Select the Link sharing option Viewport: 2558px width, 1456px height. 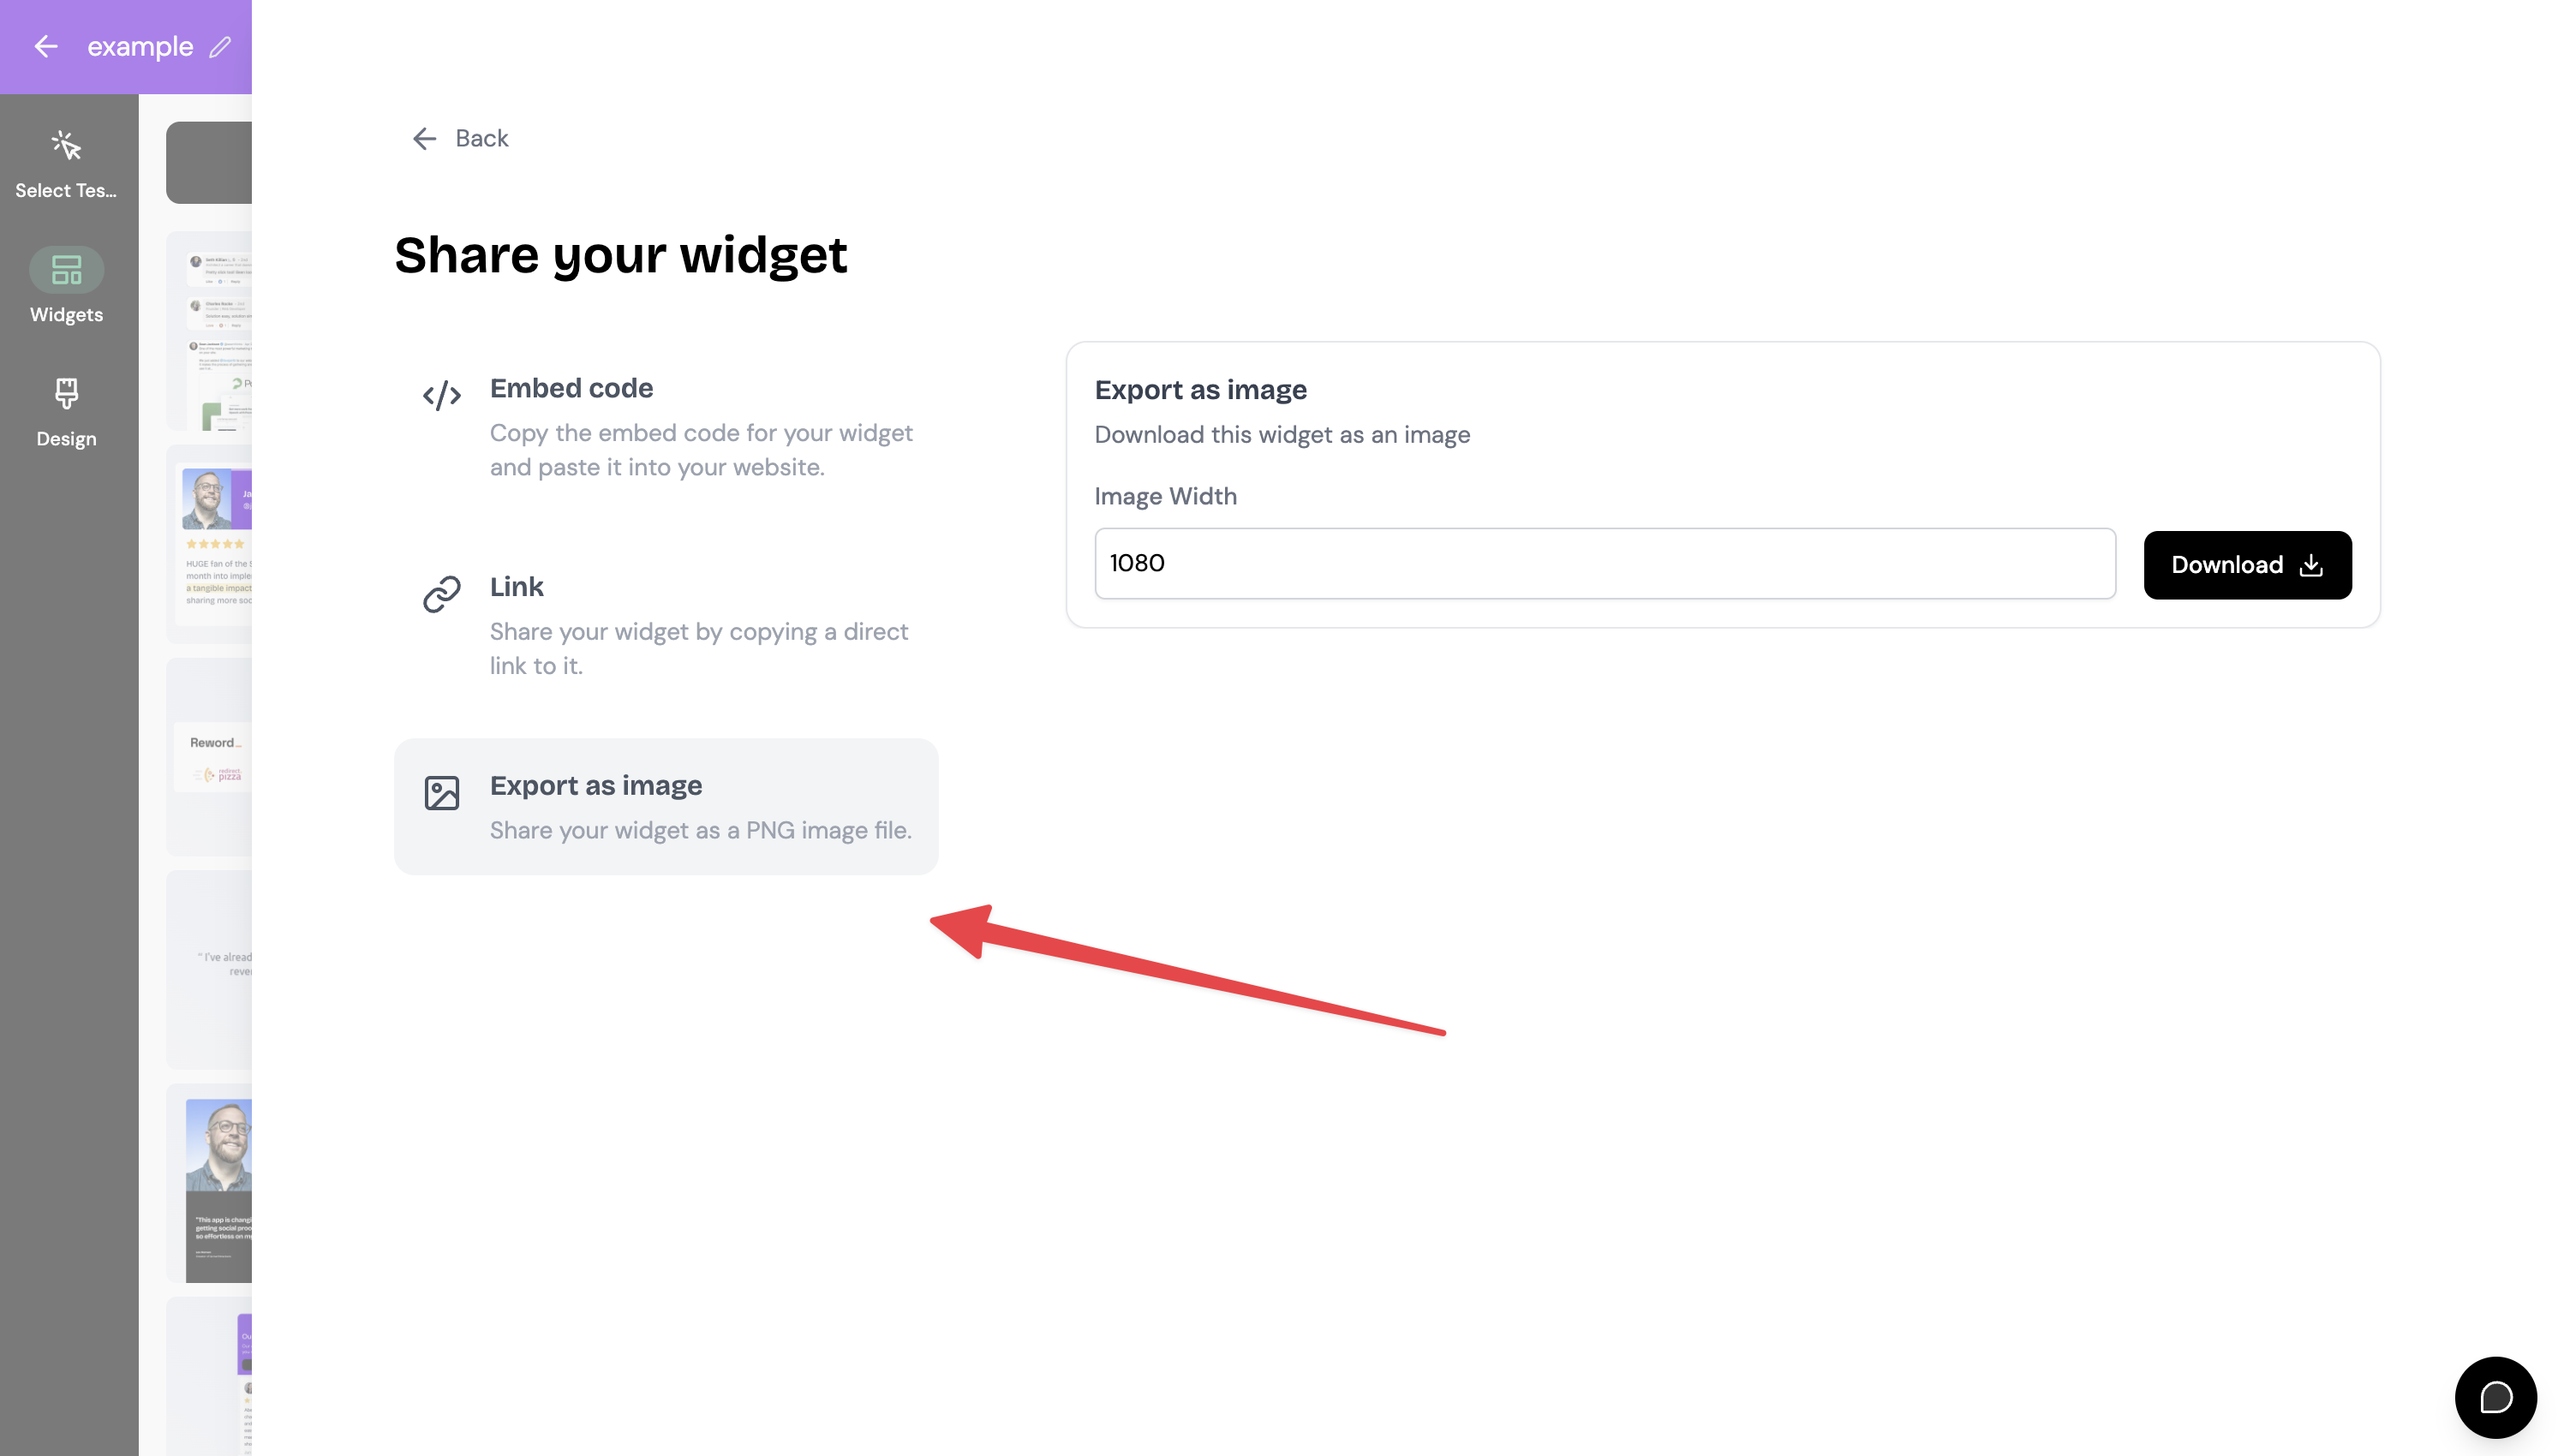(x=666, y=625)
